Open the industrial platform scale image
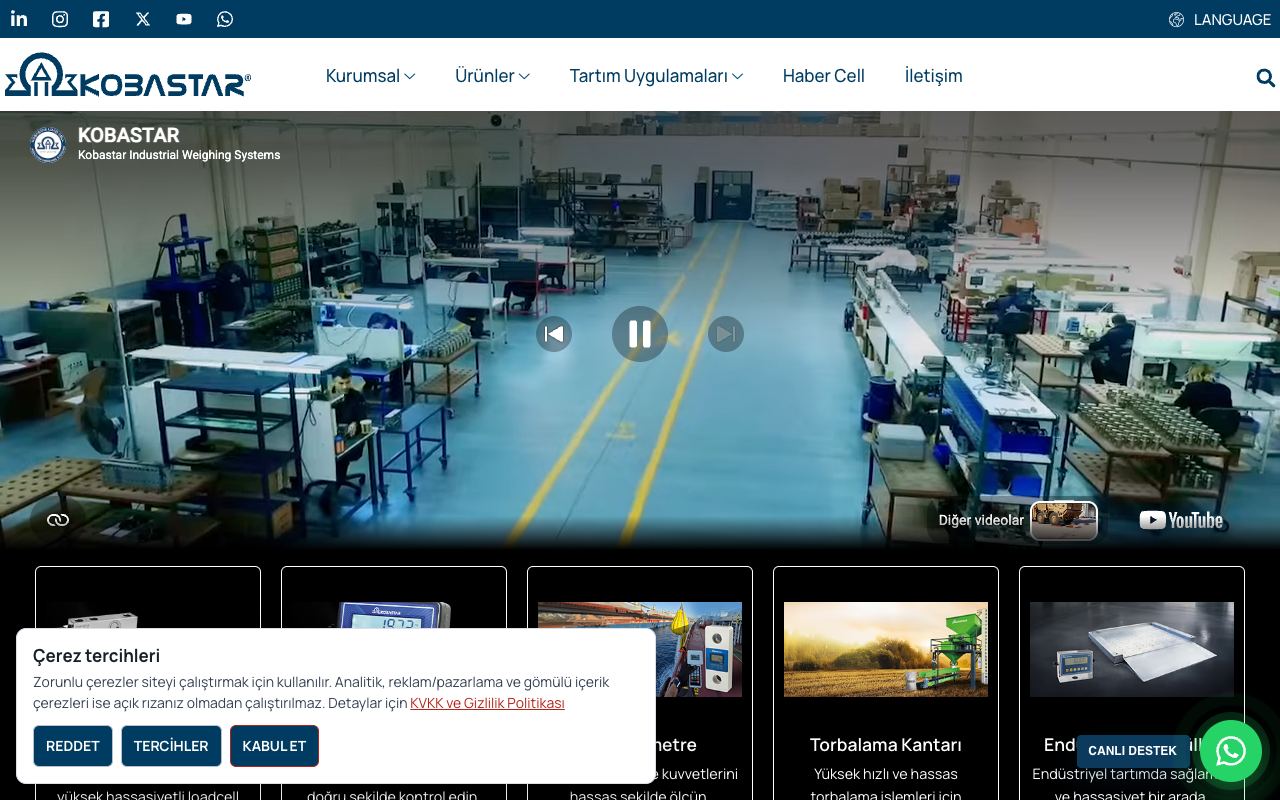1280x800 pixels. pos(1132,649)
